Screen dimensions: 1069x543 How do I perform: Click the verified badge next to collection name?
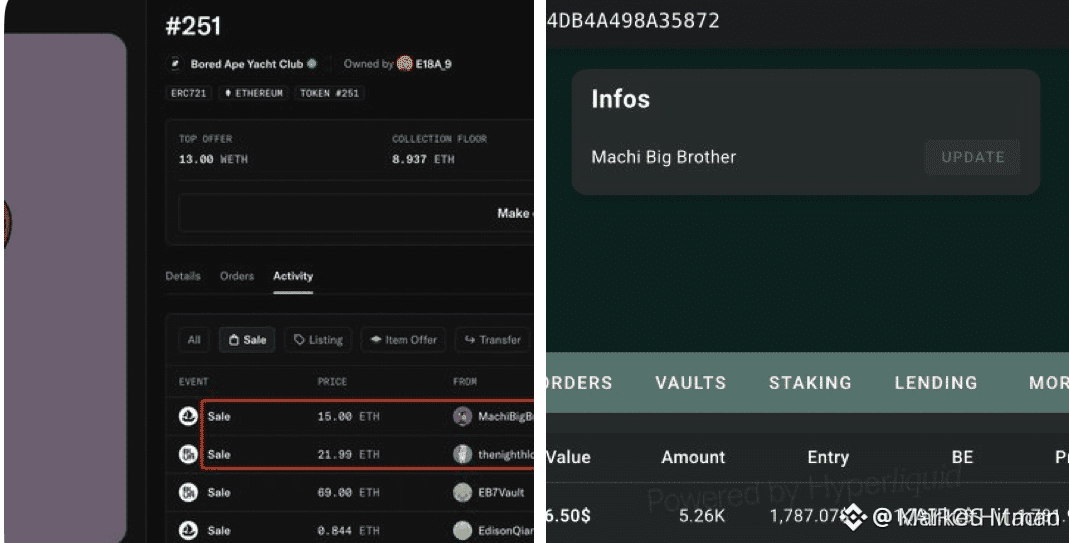(312, 63)
